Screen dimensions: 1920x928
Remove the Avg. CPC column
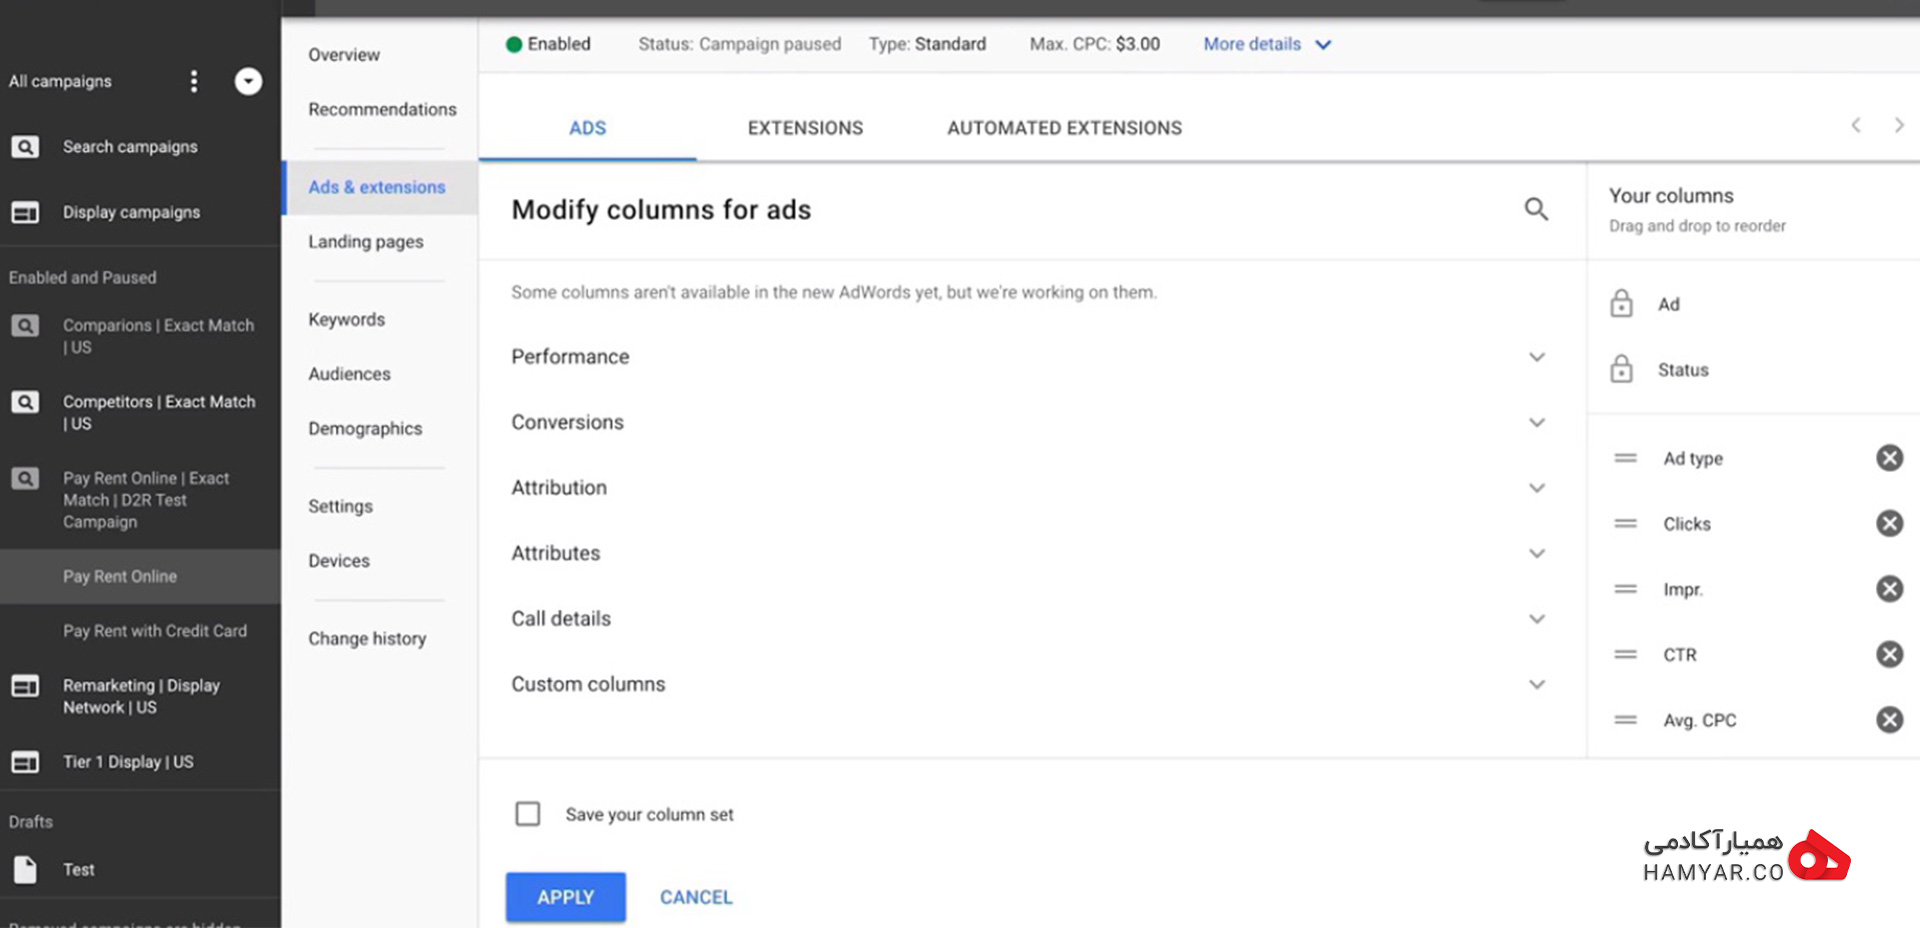coord(1889,720)
